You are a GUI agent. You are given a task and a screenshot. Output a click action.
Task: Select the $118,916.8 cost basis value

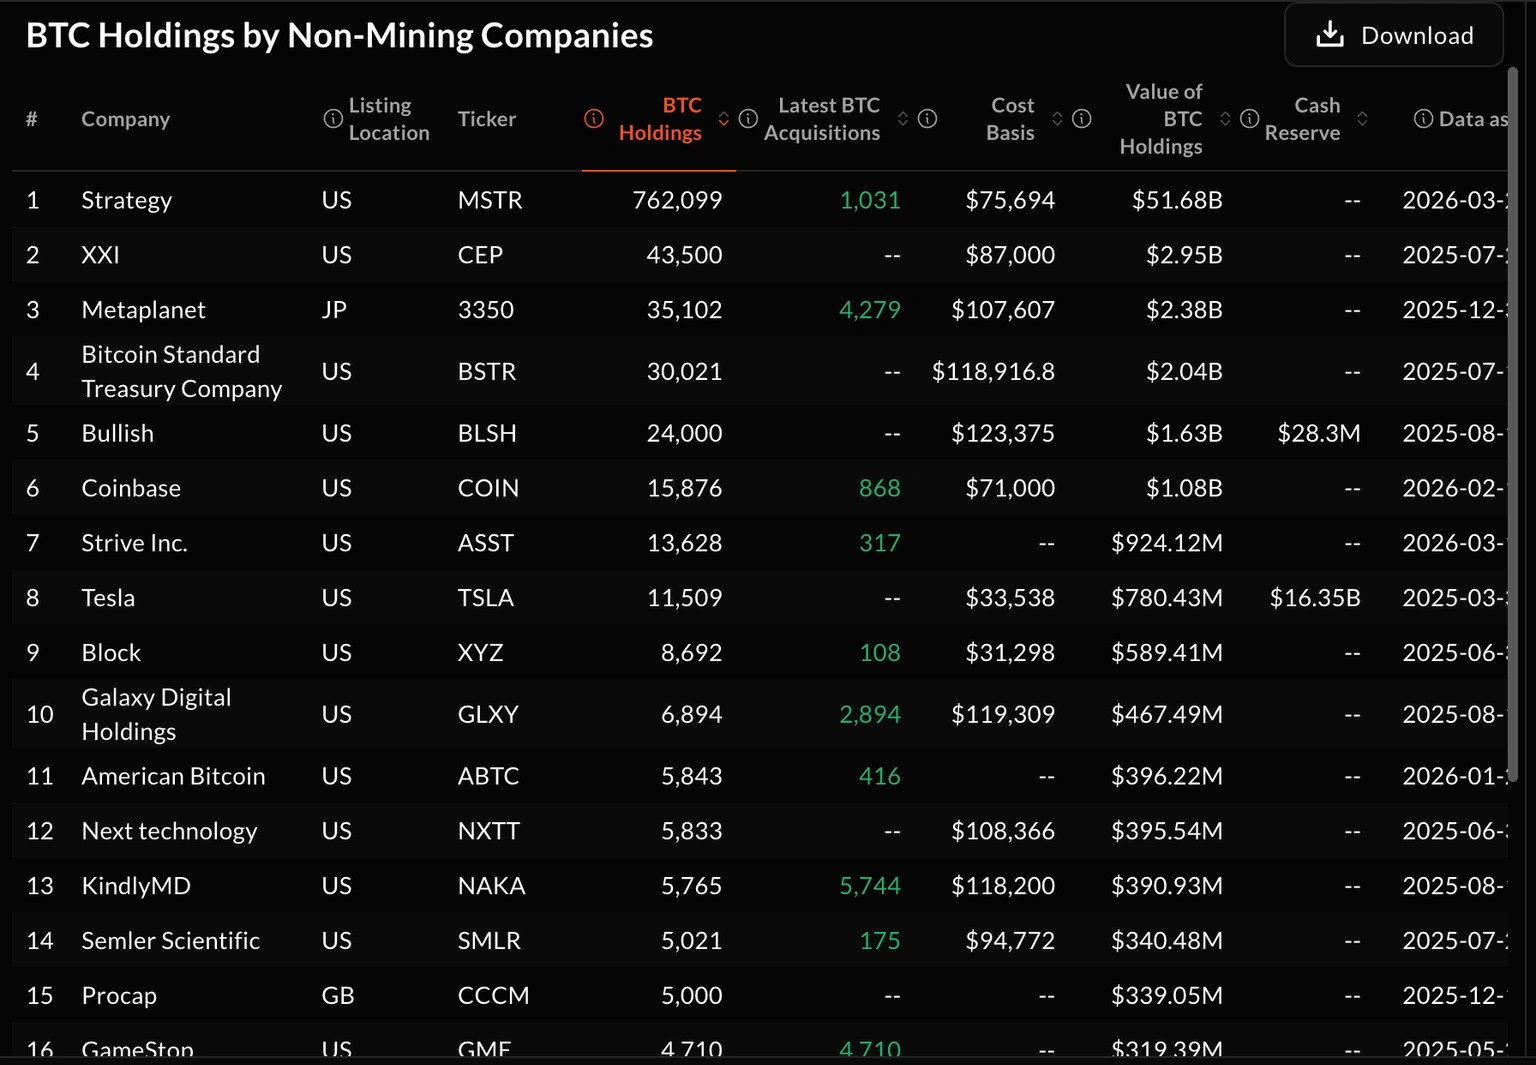click(x=993, y=372)
